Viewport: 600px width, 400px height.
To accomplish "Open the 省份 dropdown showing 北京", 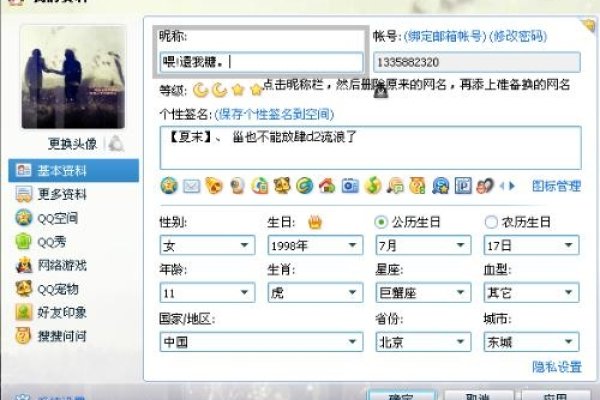I will coord(423,342).
